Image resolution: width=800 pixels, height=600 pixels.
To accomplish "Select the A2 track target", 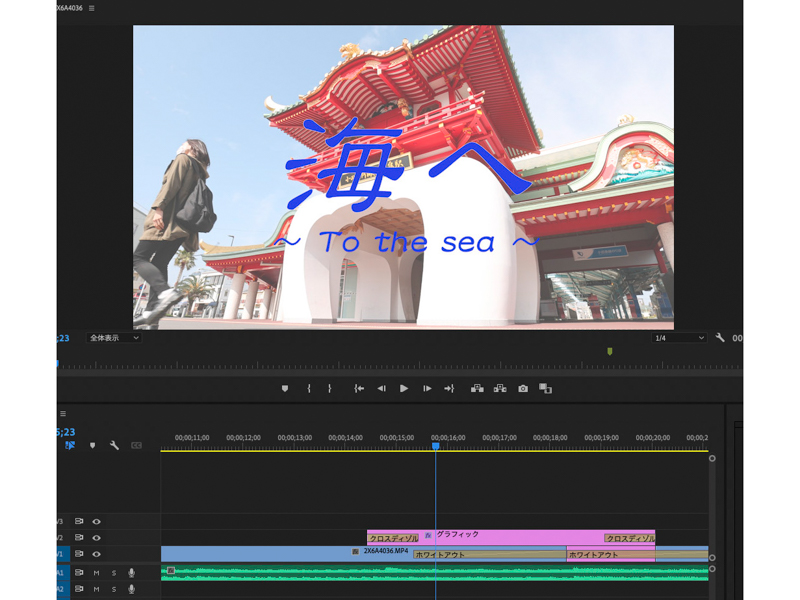I will click(x=63, y=589).
